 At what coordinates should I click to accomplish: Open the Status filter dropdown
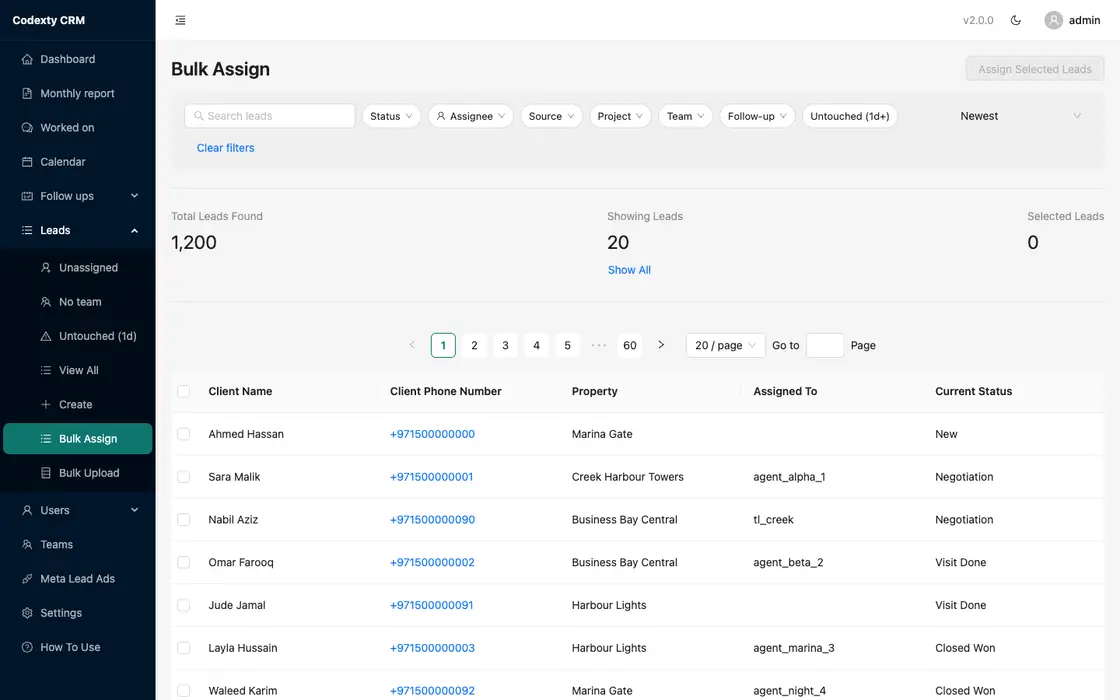click(391, 116)
